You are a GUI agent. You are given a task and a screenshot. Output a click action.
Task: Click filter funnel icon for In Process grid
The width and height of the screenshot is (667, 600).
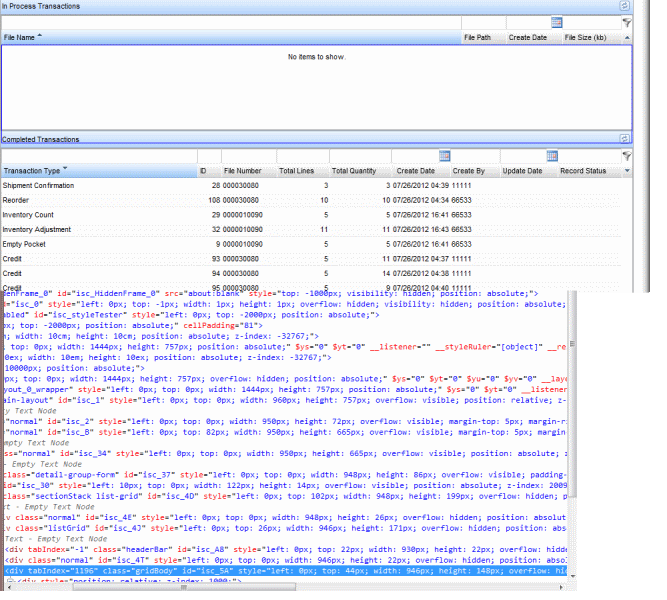click(x=626, y=22)
